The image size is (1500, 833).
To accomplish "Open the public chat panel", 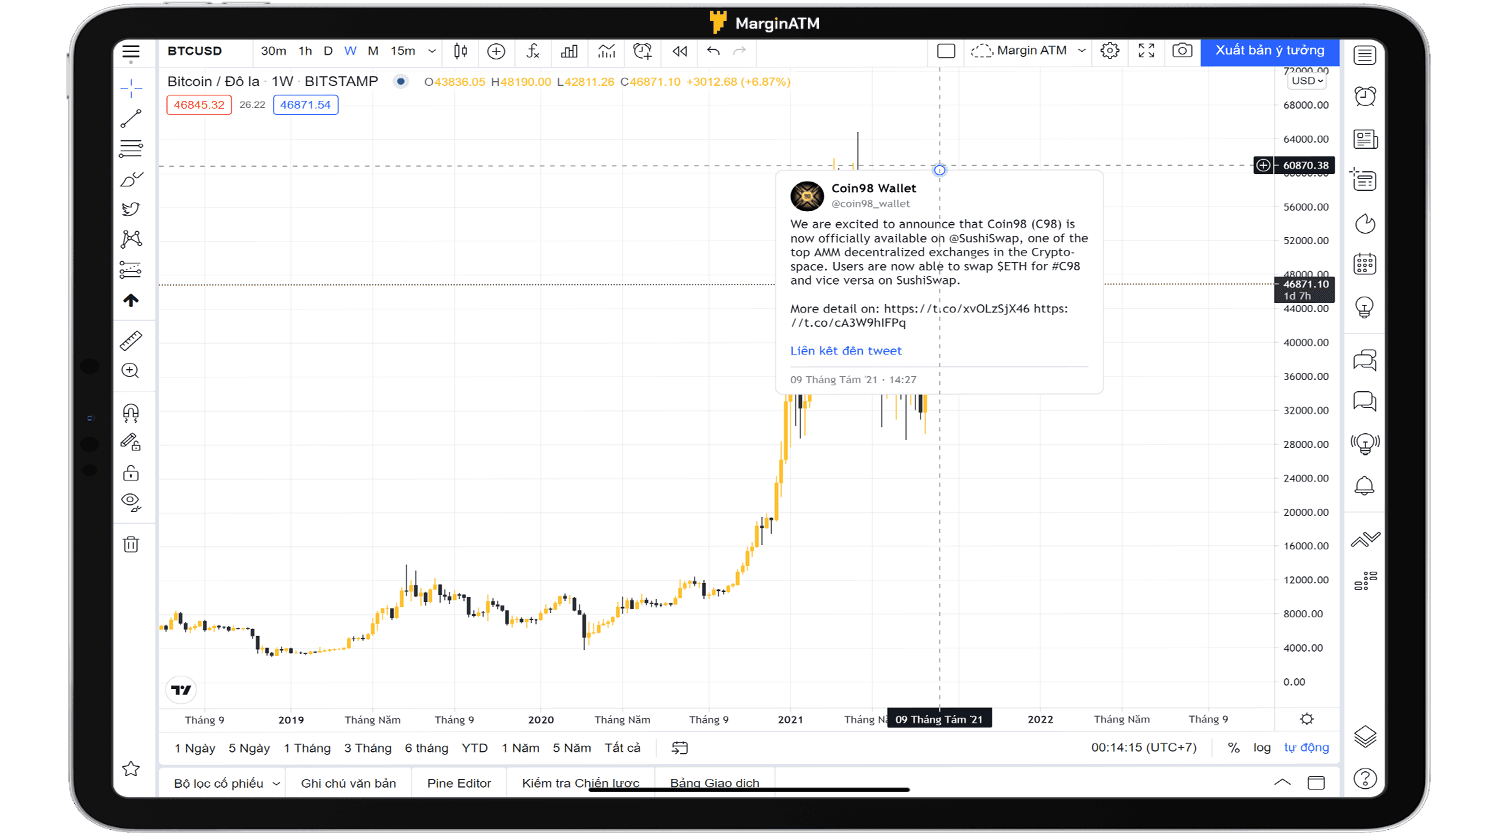I will [x=1365, y=360].
